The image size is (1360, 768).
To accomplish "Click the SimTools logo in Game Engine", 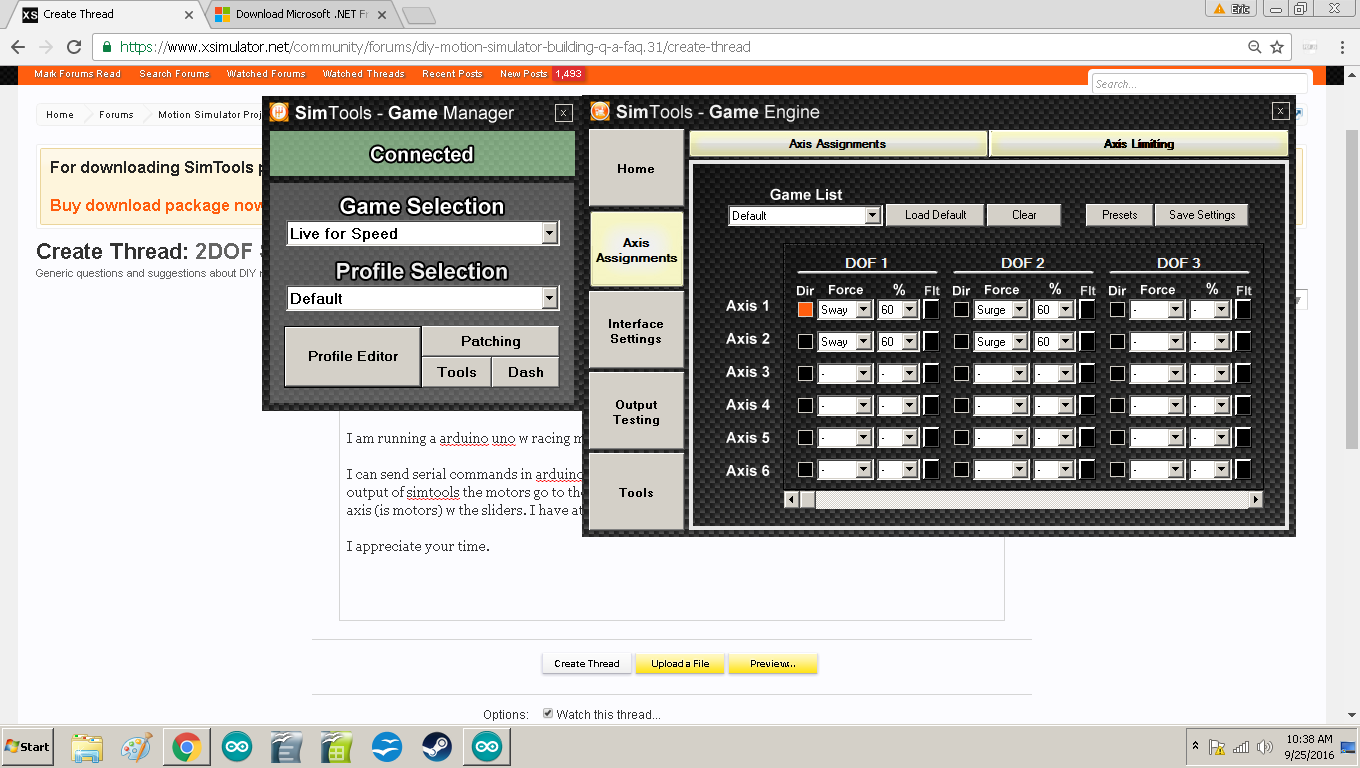I will point(600,111).
